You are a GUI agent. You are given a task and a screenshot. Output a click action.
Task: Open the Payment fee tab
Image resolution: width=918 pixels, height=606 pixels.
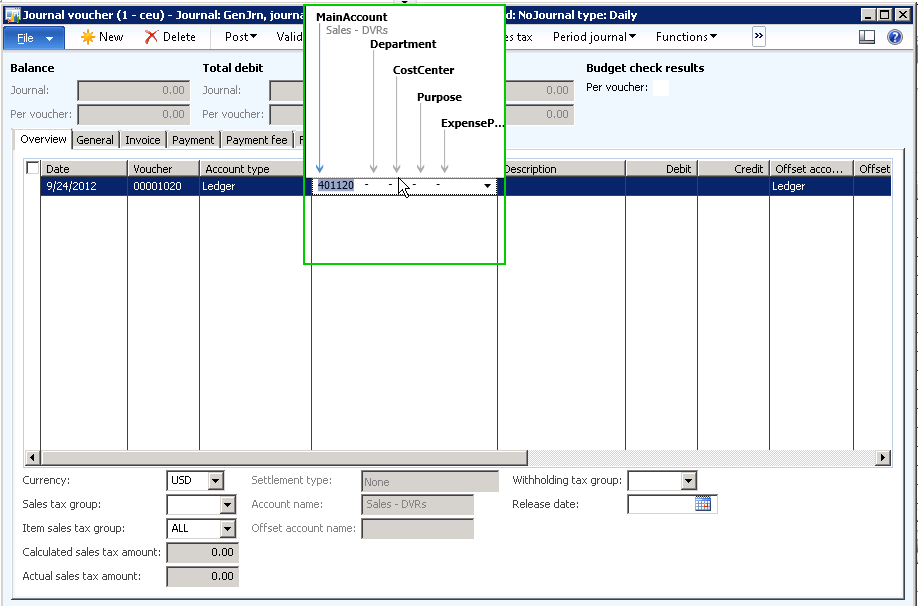257,140
